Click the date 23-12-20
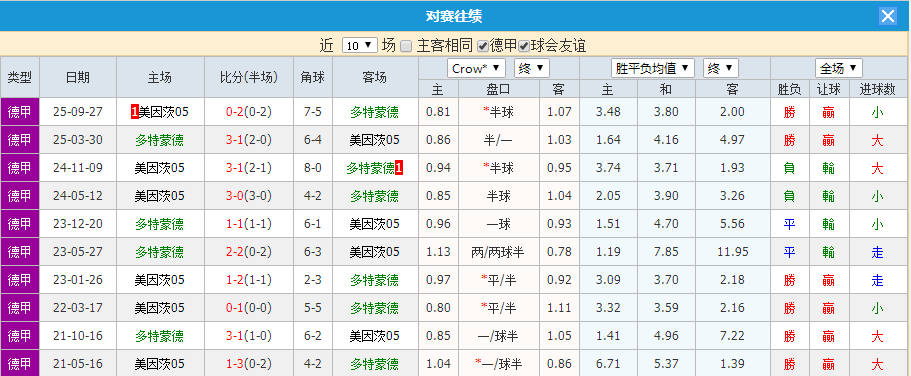911x376 pixels. [78, 224]
